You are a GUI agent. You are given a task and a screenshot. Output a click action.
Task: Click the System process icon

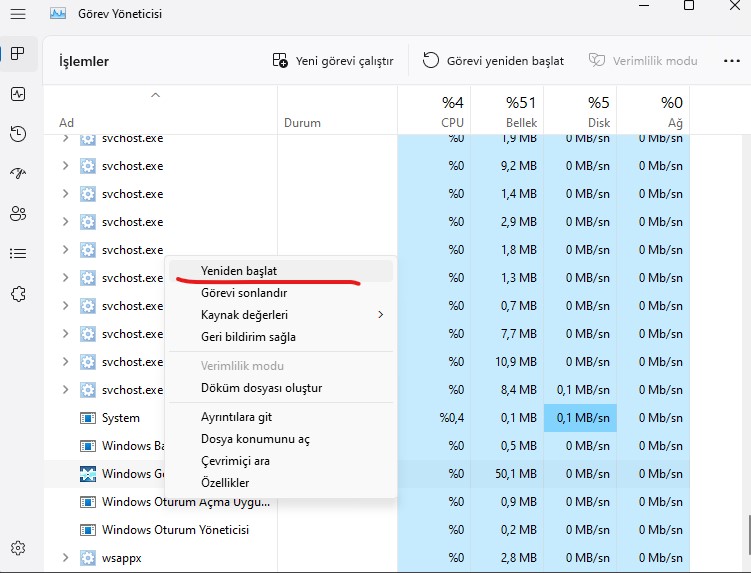(88, 418)
